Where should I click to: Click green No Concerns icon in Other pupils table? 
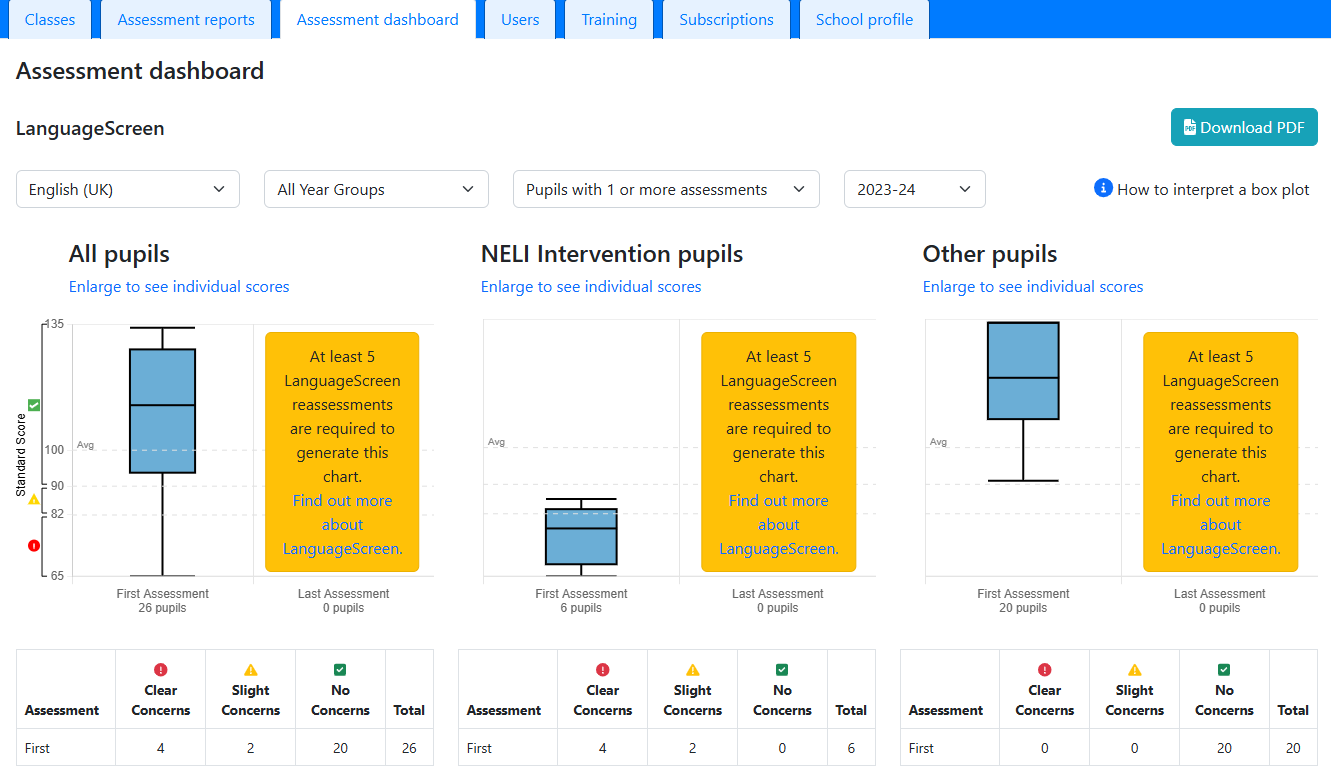click(1224, 670)
